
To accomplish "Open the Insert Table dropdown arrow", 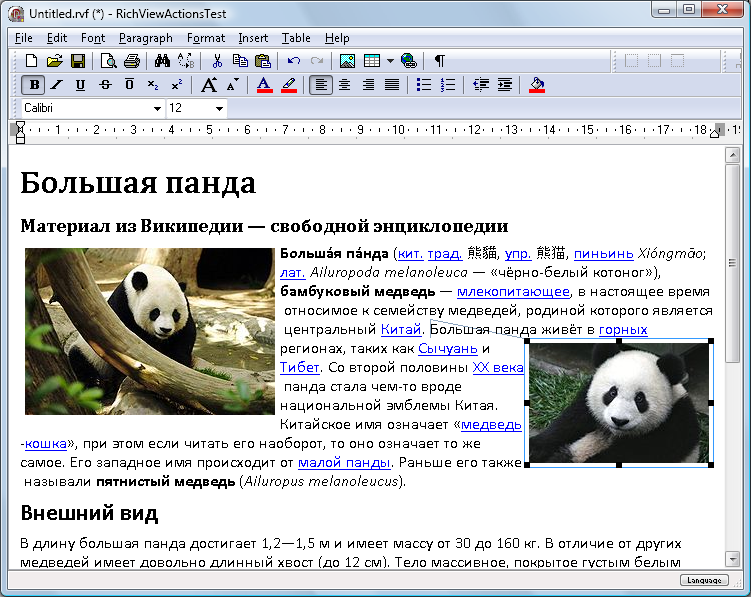I will click(389, 61).
